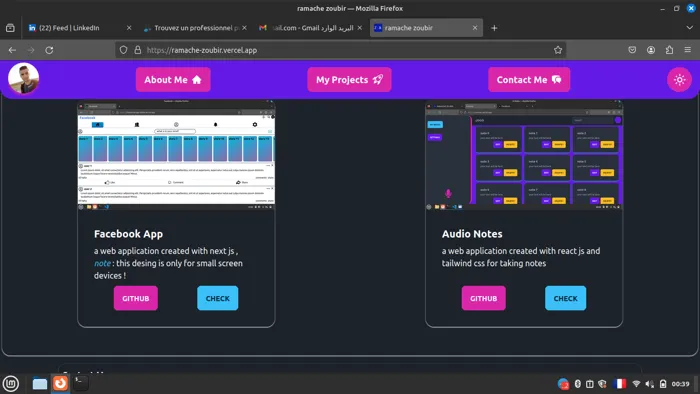Close the ramache zoubir tab

coord(475,28)
